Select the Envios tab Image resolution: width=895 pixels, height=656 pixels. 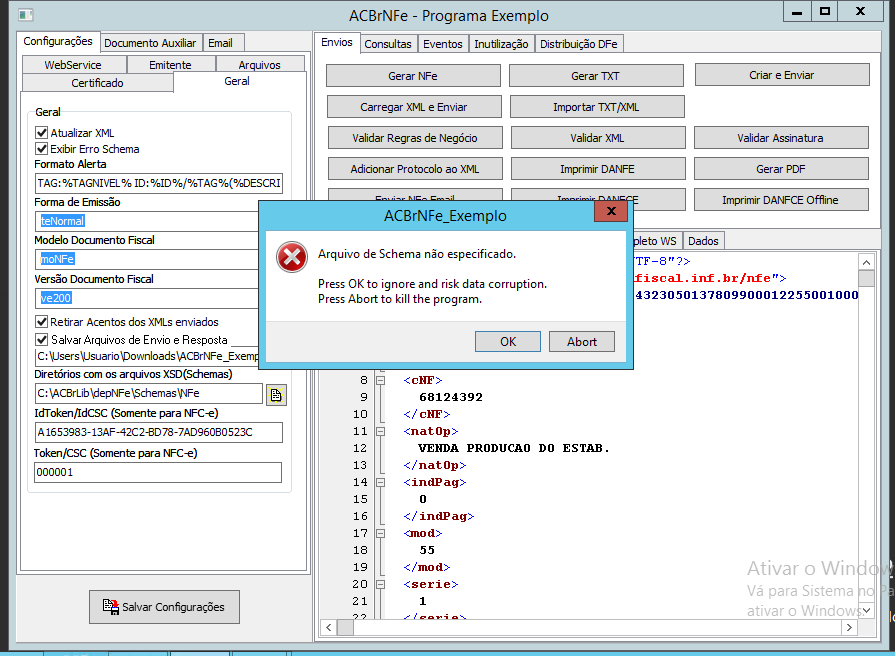337,42
